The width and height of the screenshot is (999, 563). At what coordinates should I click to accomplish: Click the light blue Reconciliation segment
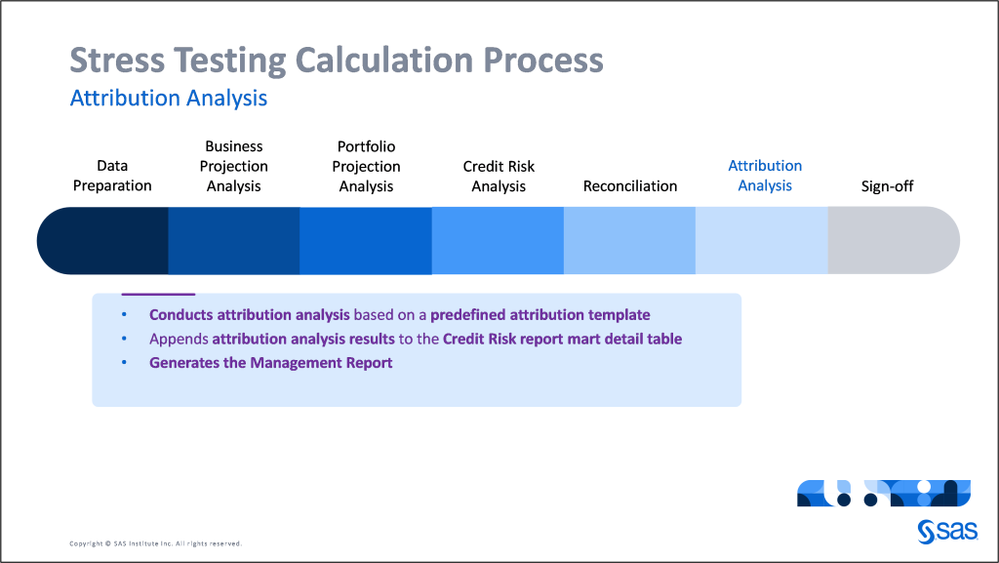point(630,241)
